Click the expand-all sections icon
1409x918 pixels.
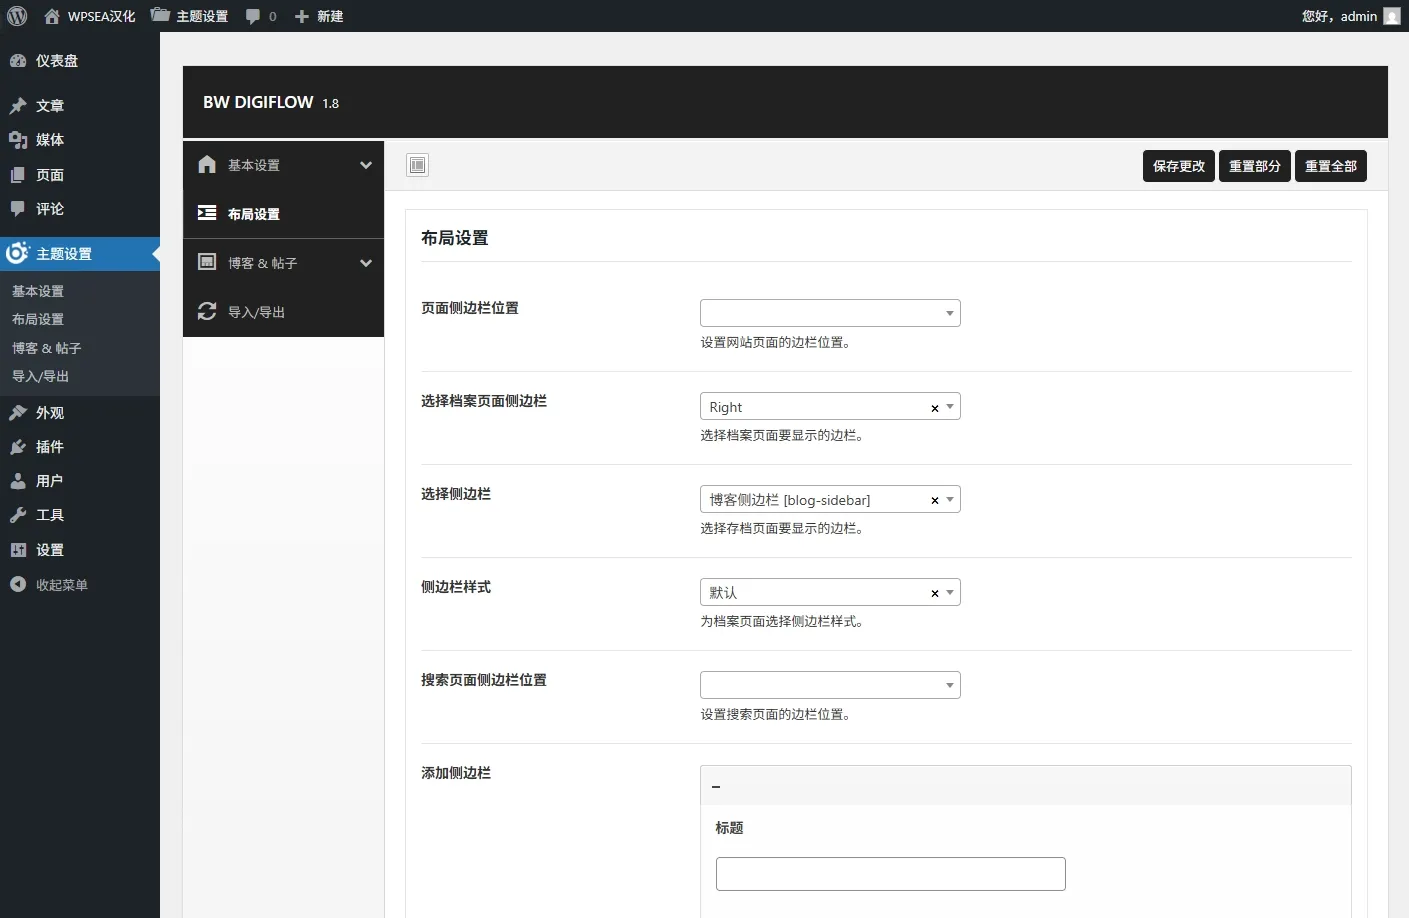click(x=418, y=165)
